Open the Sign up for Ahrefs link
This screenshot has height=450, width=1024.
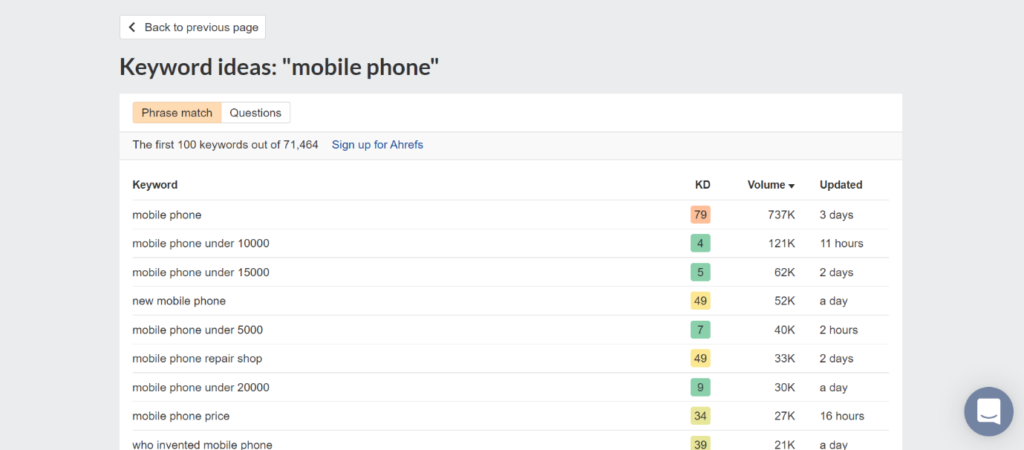coord(377,145)
